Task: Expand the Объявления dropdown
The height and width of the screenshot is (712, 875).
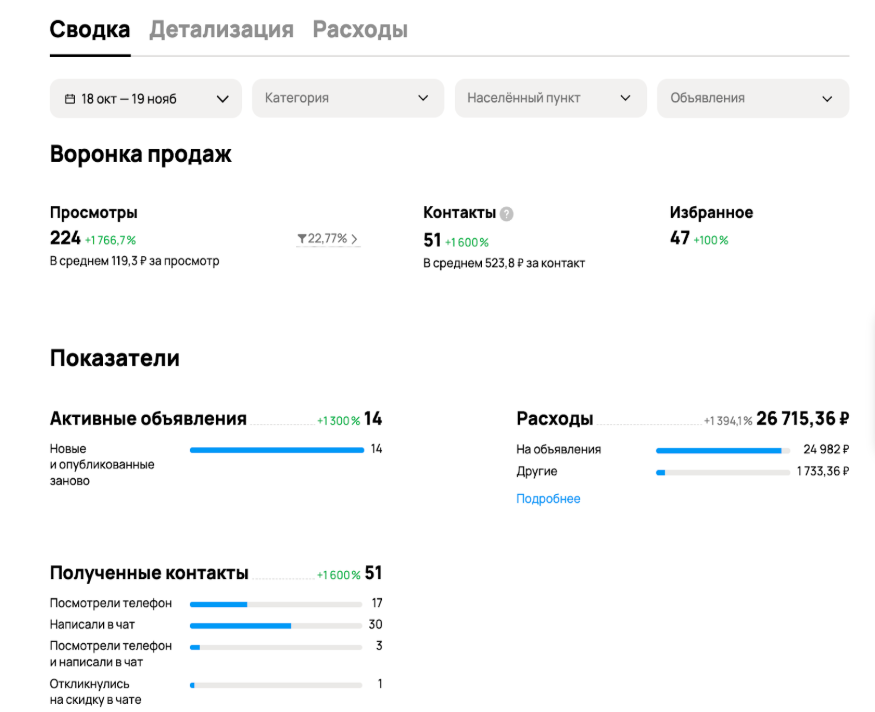Action: click(753, 98)
